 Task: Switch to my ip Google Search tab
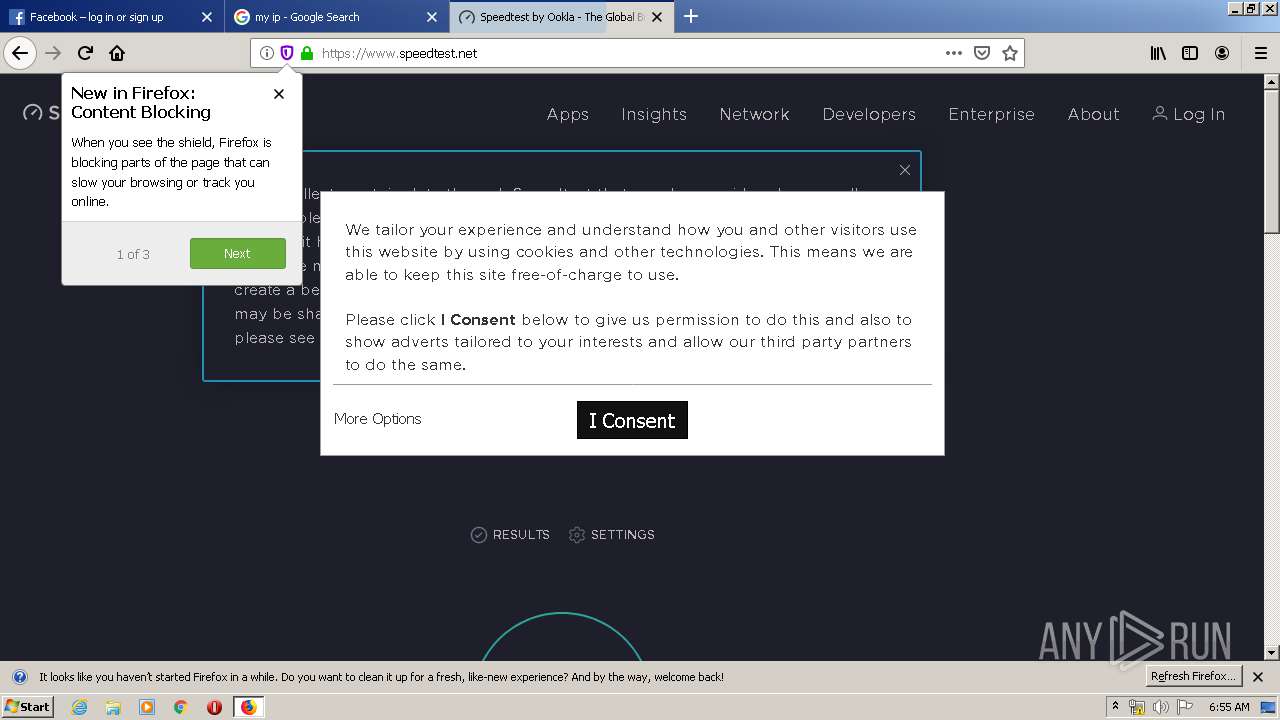(336, 17)
